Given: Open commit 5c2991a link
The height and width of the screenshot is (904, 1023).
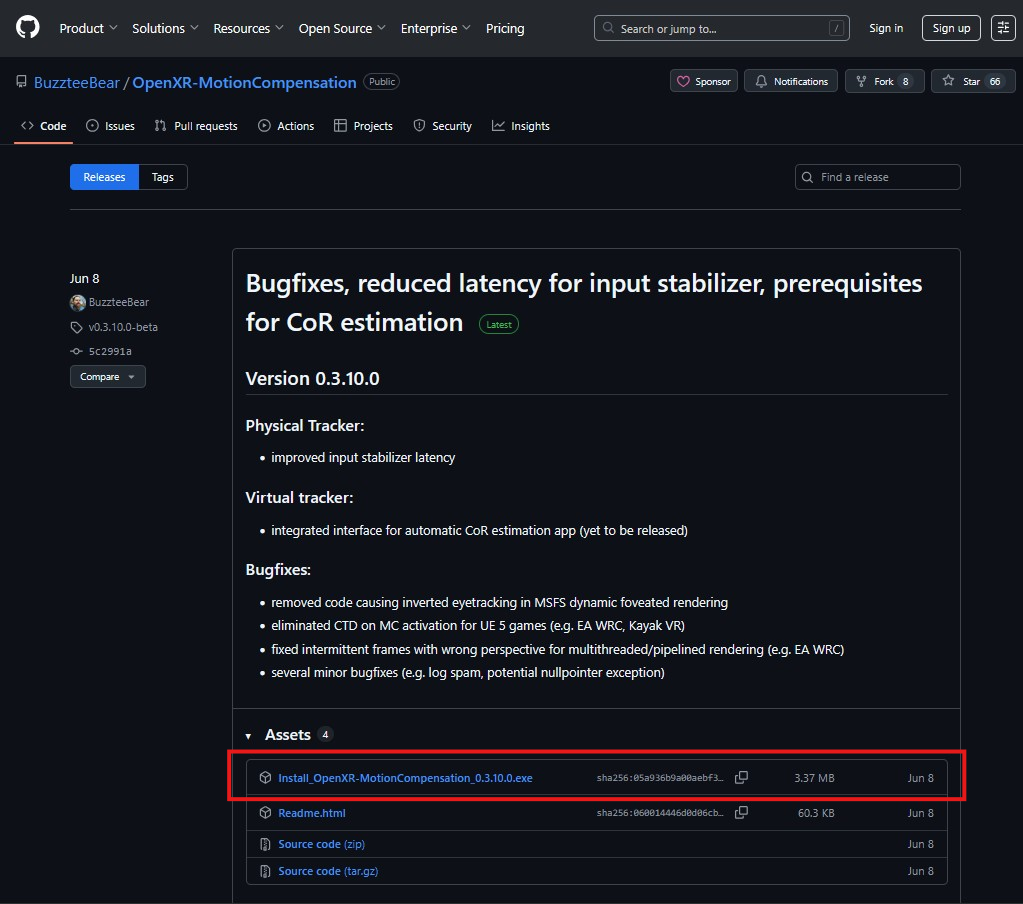Looking at the screenshot, I should (110, 352).
